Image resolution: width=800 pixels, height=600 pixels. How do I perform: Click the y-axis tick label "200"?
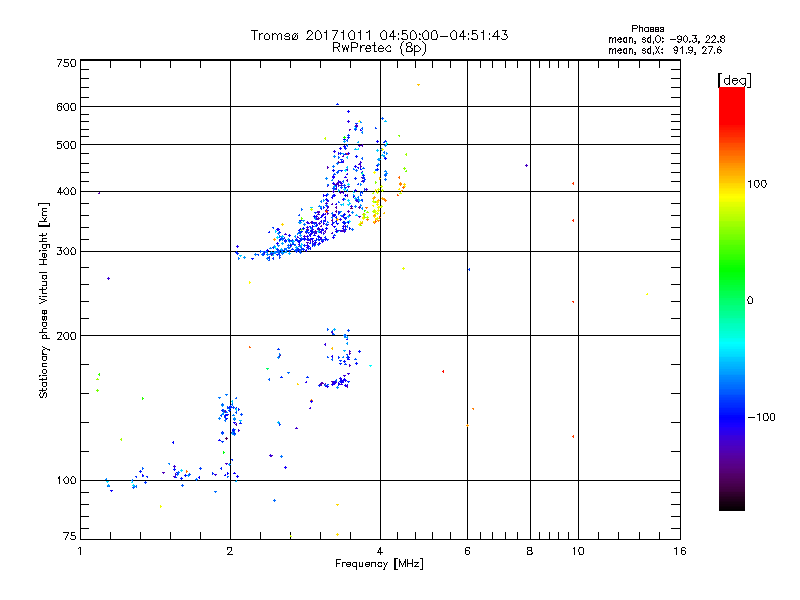click(66, 336)
